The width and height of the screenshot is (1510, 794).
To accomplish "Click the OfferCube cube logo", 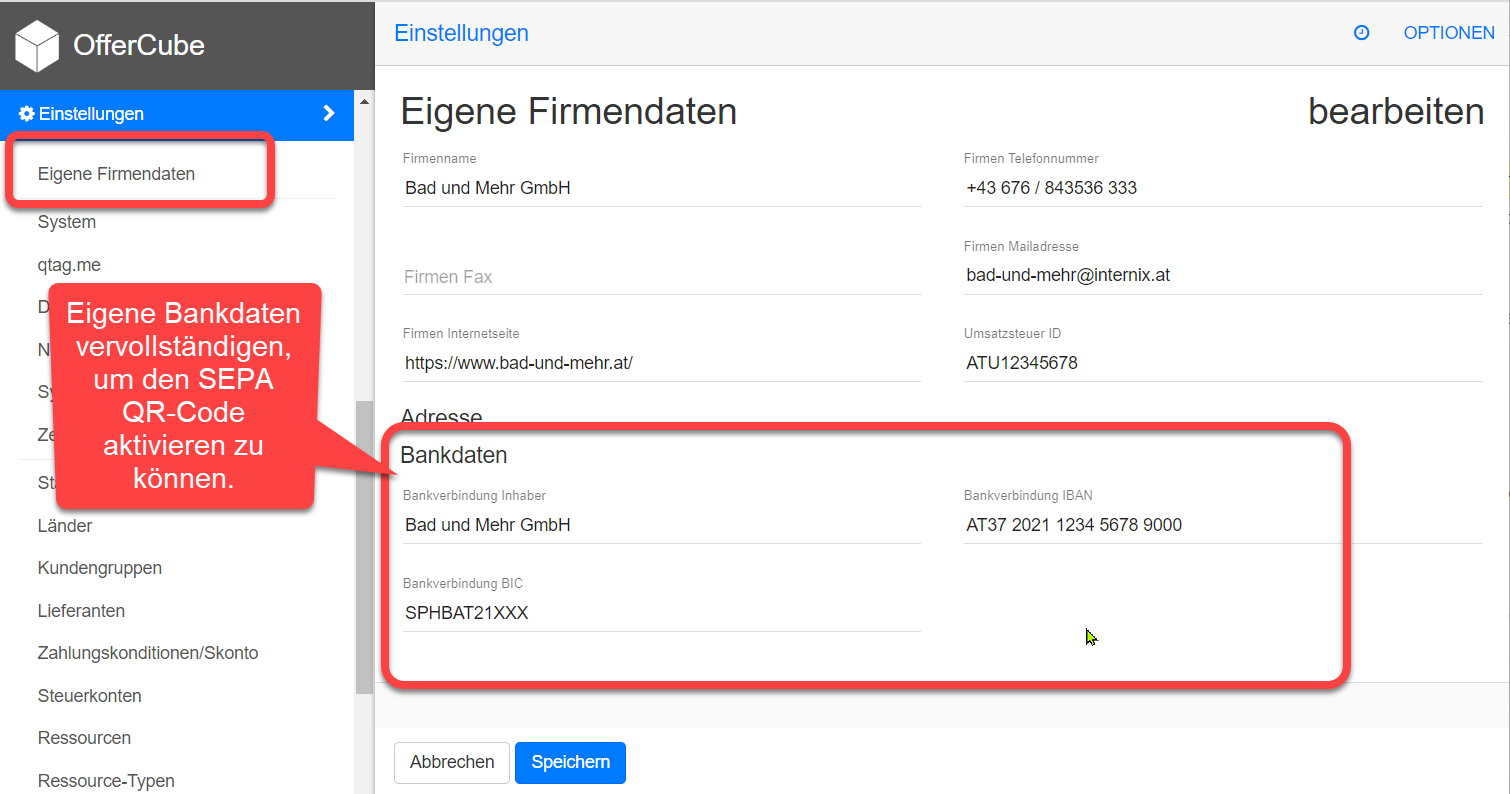I will [x=37, y=46].
